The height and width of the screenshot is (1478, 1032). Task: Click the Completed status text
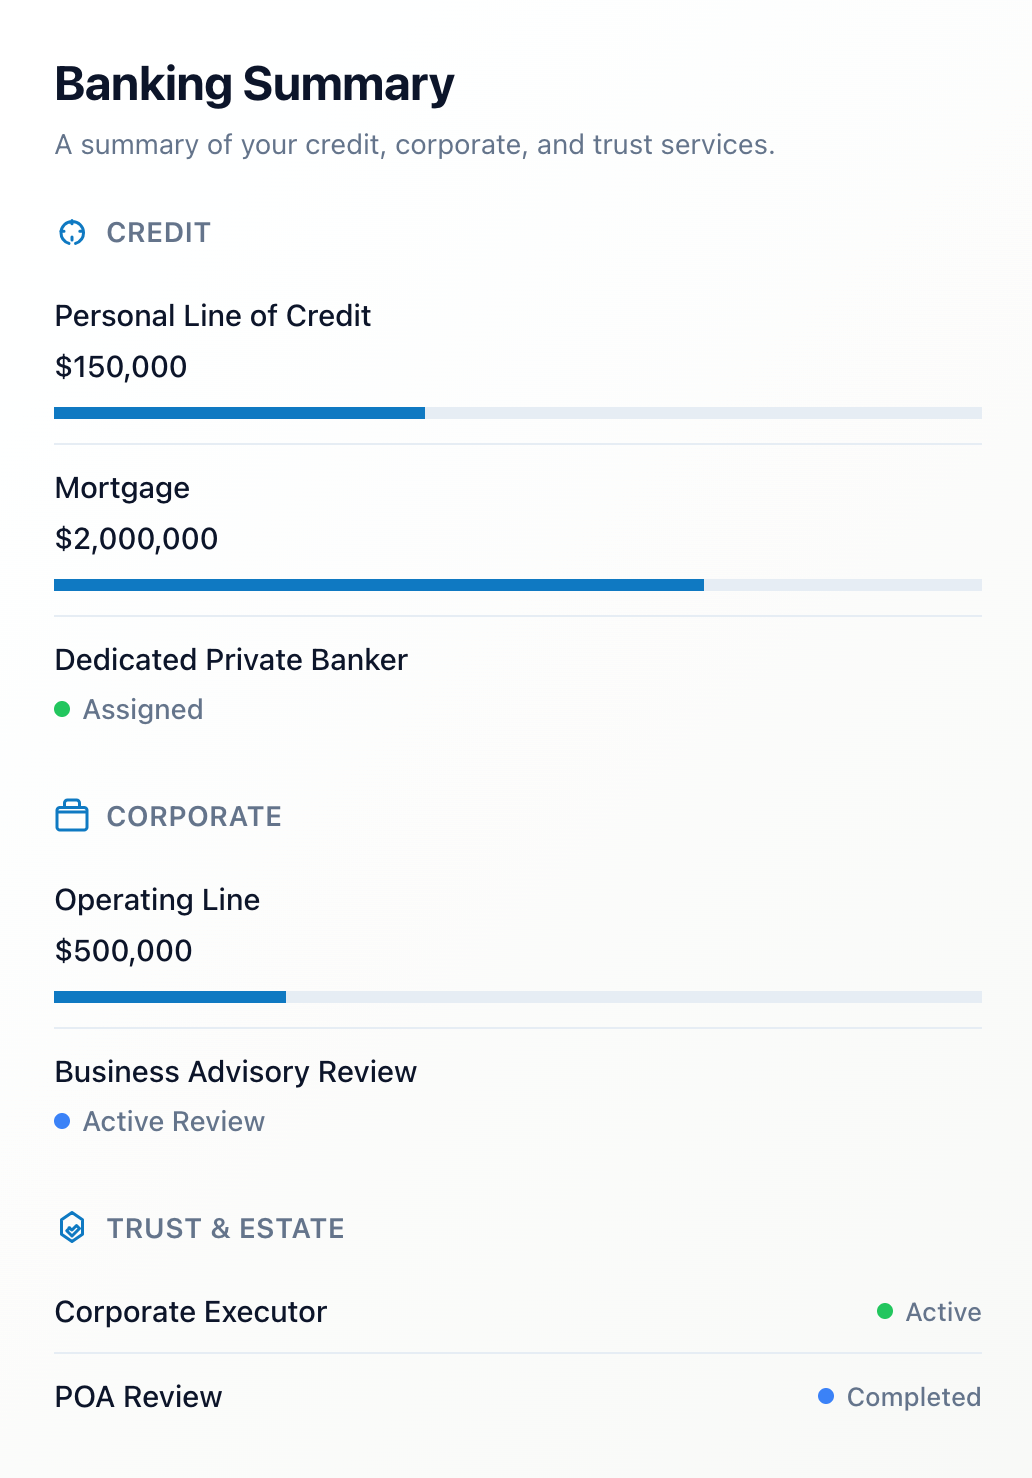[913, 1397]
